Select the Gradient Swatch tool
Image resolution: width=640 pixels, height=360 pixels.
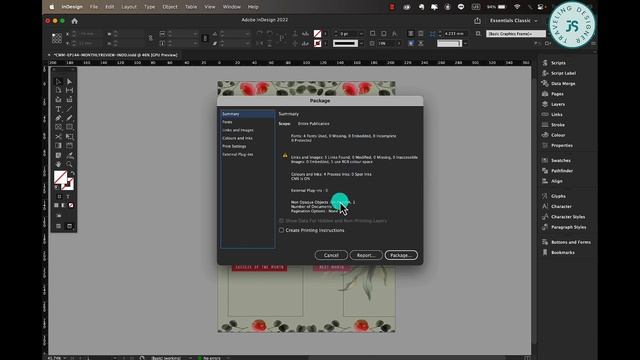58,145
